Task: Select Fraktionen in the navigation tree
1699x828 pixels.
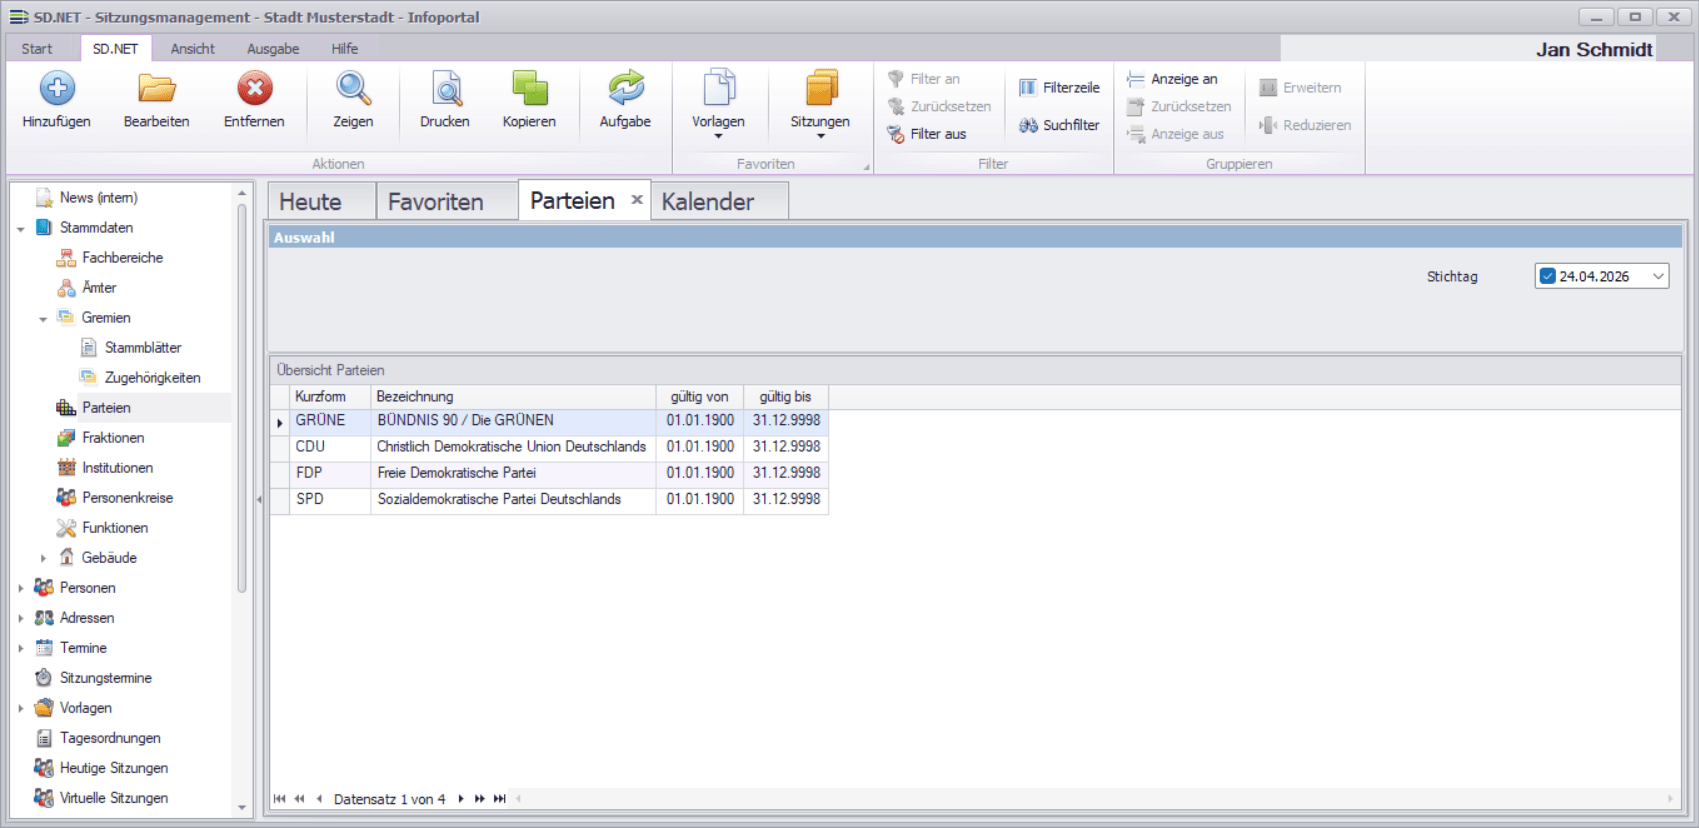Action: pos(112,438)
